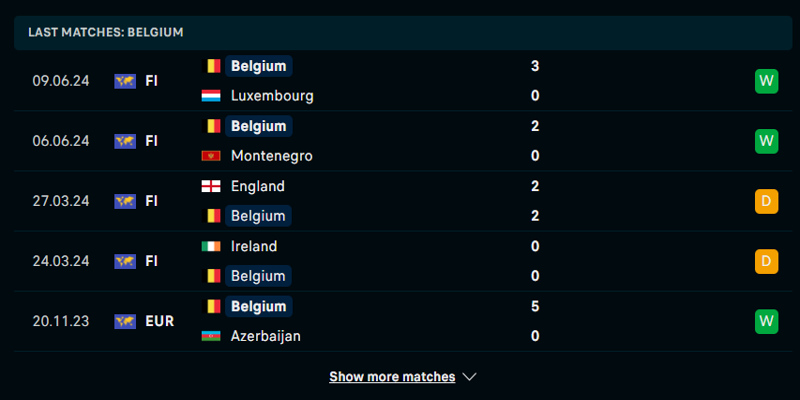Click the Azerbaijan flag icon

click(x=211, y=336)
